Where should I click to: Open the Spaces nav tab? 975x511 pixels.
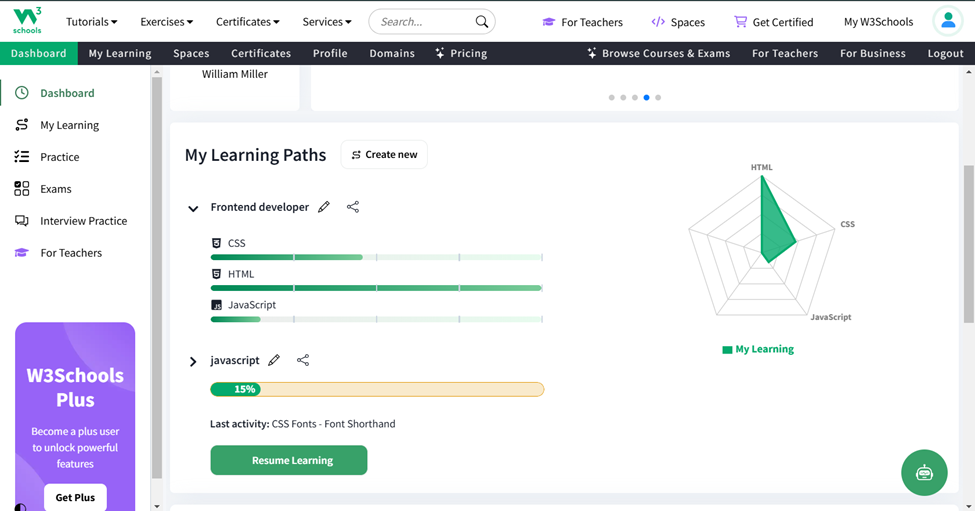[x=191, y=53]
